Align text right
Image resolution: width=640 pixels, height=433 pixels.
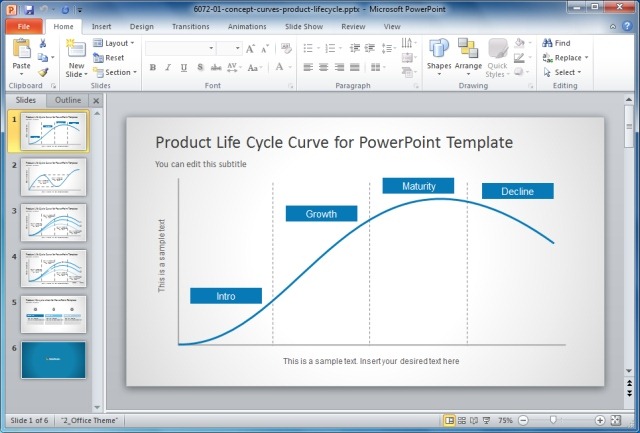tap(339, 67)
